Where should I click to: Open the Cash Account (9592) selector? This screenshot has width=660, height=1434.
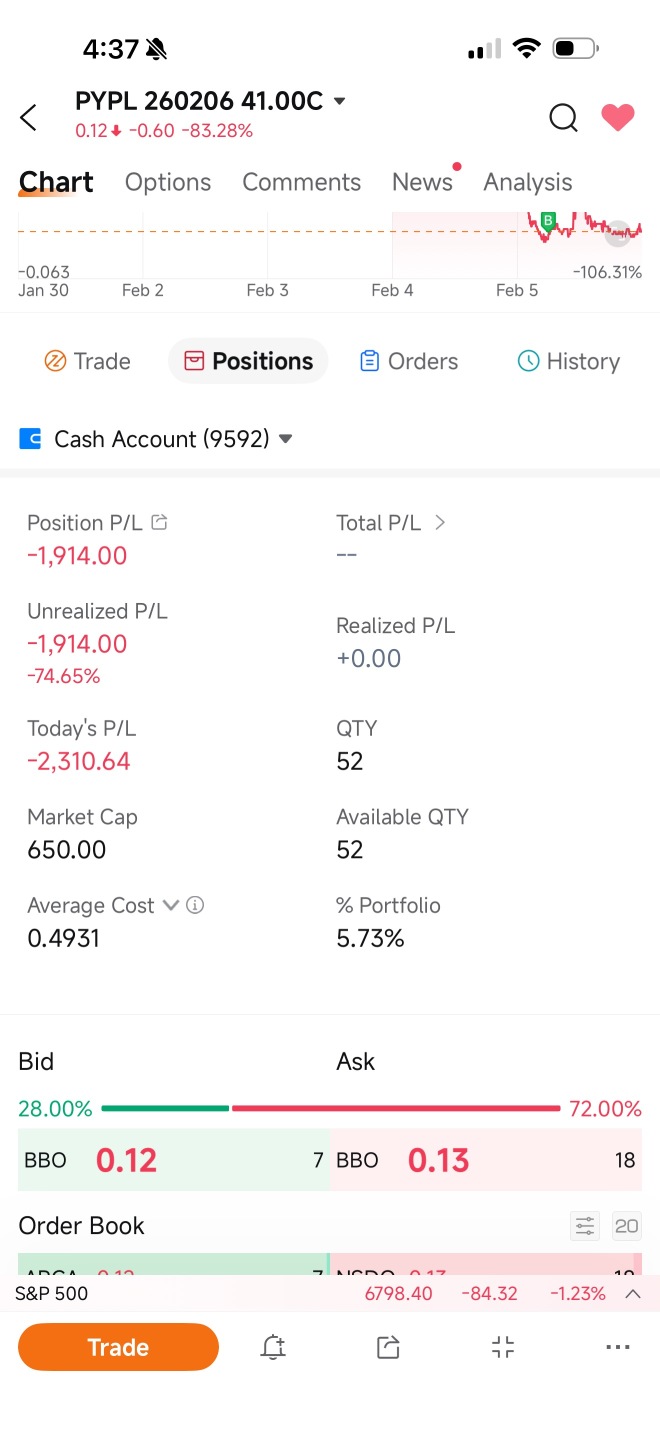[x=157, y=439]
